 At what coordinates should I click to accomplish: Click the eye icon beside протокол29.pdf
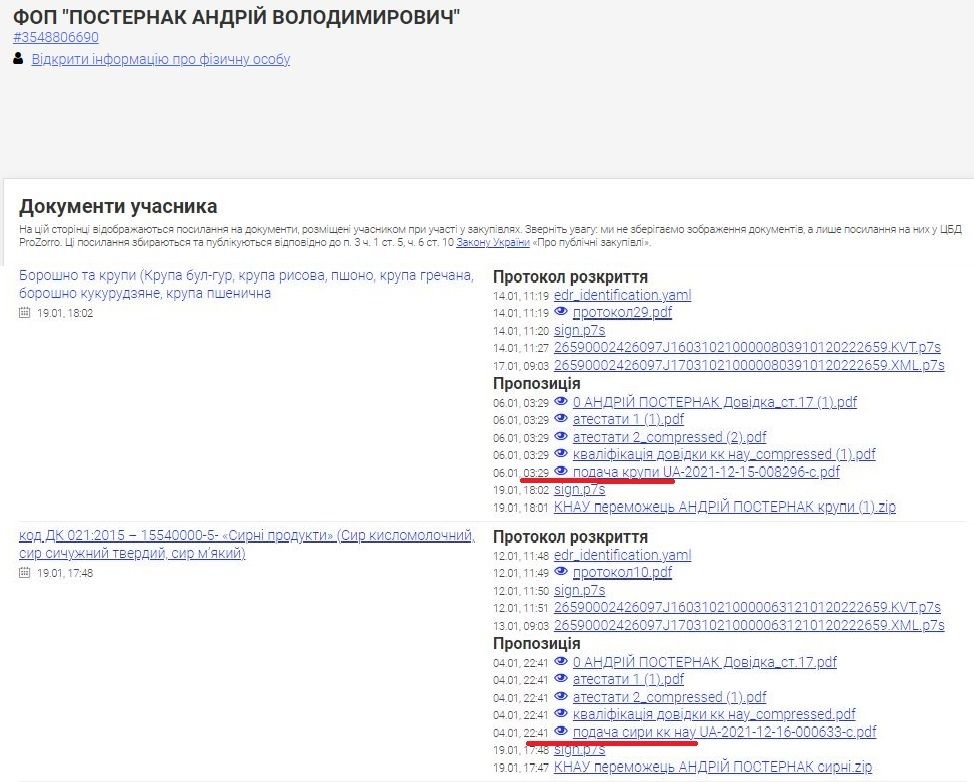[561, 313]
